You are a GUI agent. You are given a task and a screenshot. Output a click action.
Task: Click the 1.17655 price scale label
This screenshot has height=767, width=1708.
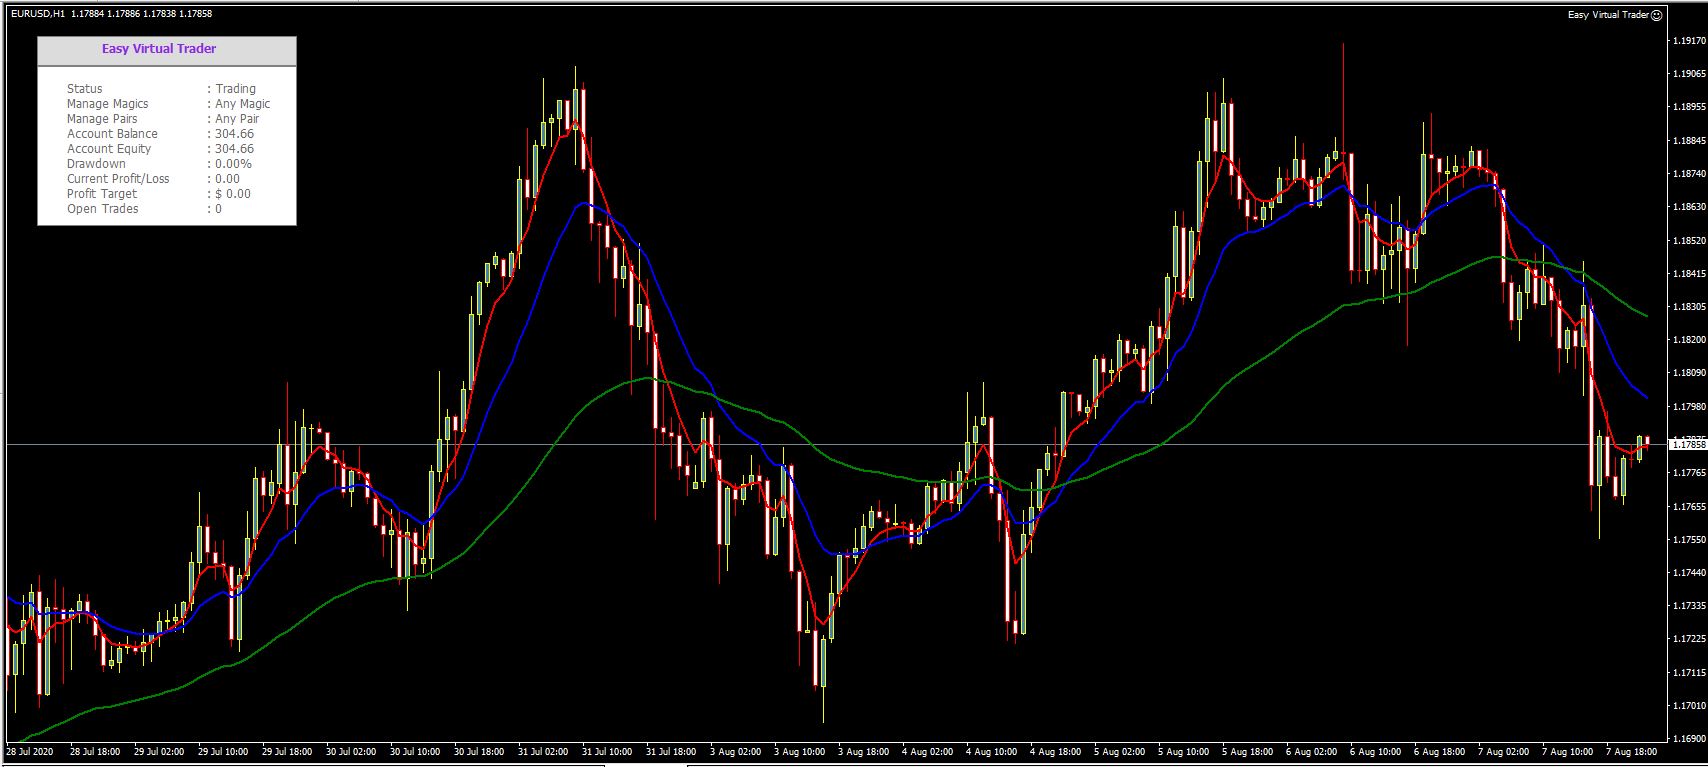[x=1688, y=507]
